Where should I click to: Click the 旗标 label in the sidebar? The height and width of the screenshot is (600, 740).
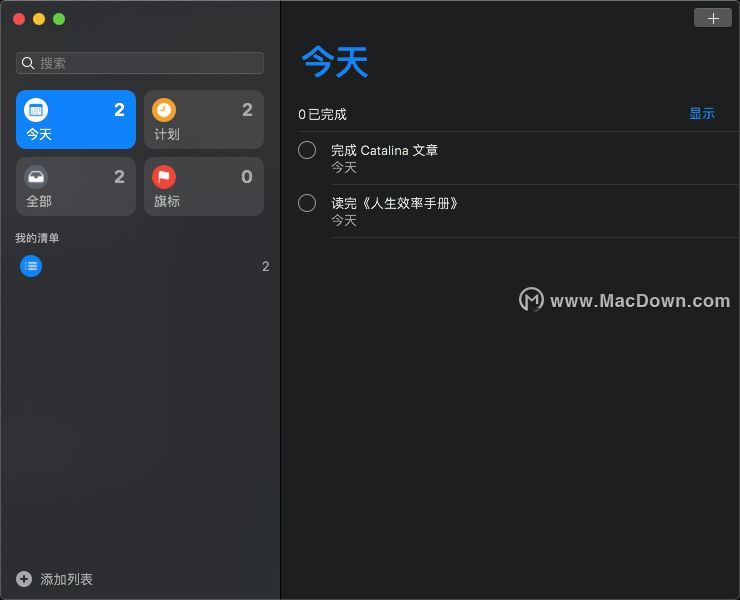coord(167,202)
